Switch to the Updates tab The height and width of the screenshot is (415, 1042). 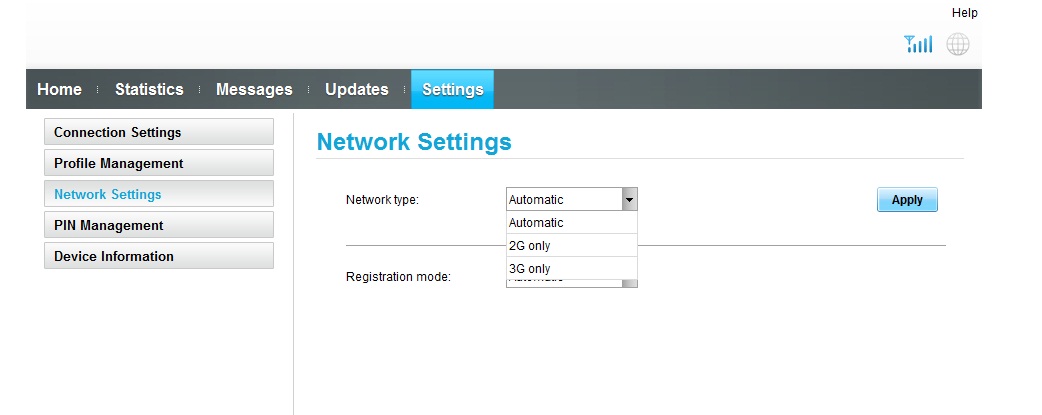[x=356, y=89]
